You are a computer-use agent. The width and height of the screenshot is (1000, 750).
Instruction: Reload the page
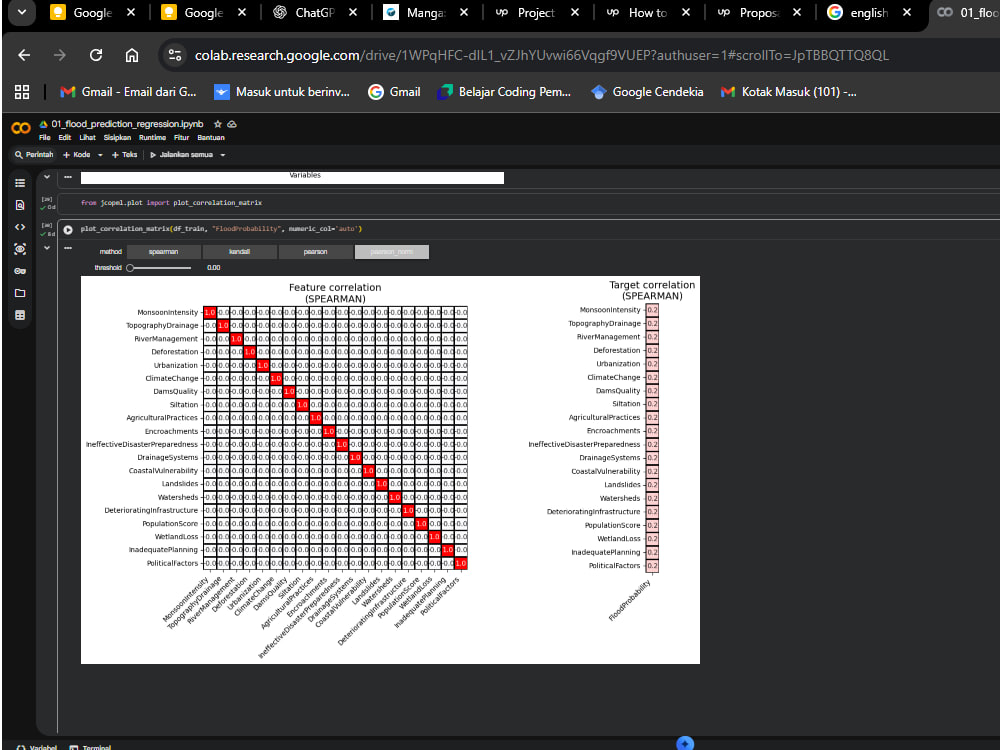pyautogui.click(x=96, y=55)
